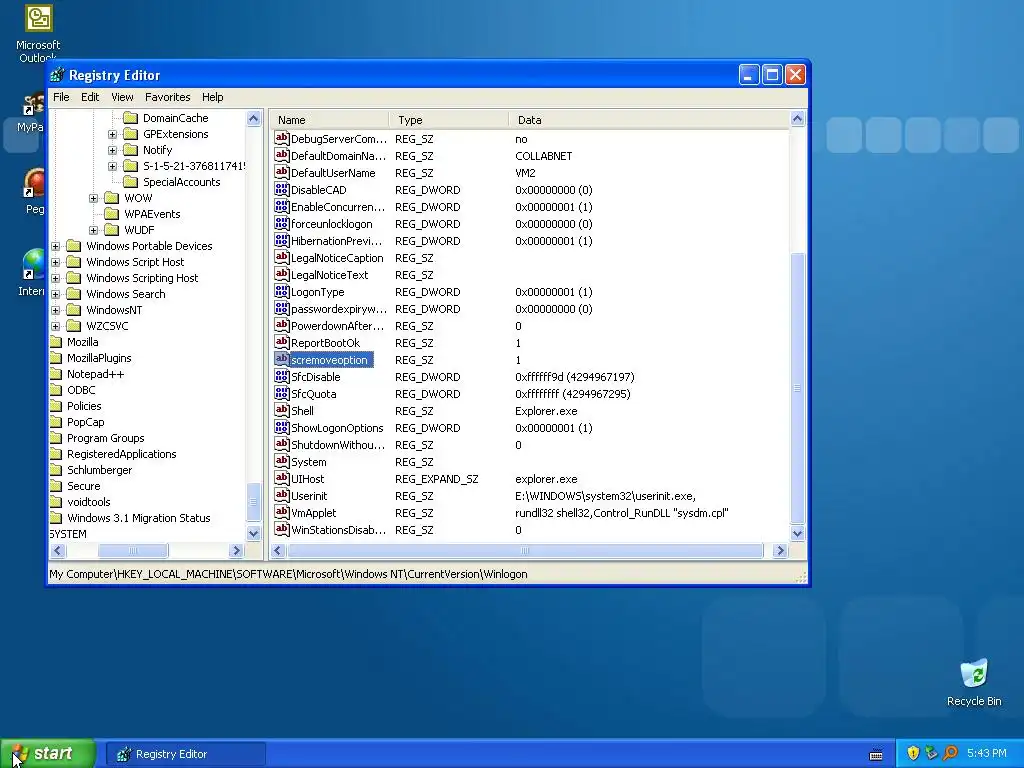This screenshot has height=768, width=1024.
Task: Expand the WUDF tree node
Action: 93,230
